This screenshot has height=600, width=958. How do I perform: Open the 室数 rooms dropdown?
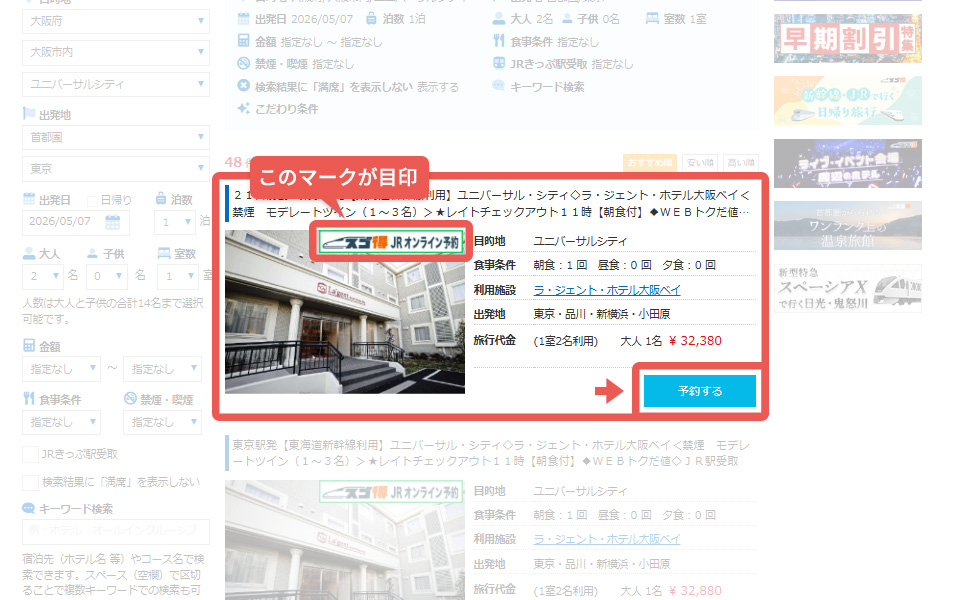[x=178, y=276]
